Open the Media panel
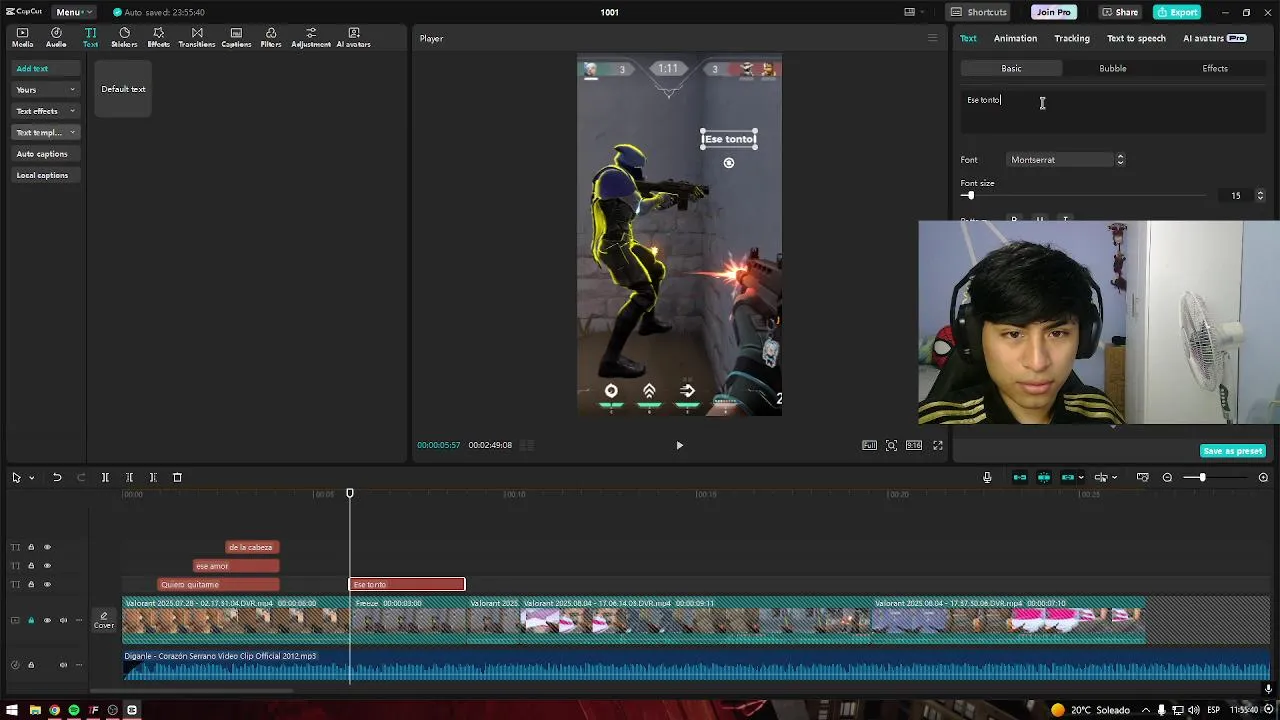The height and width of the screenshot is (720, 1280). [x=22, y=38]
